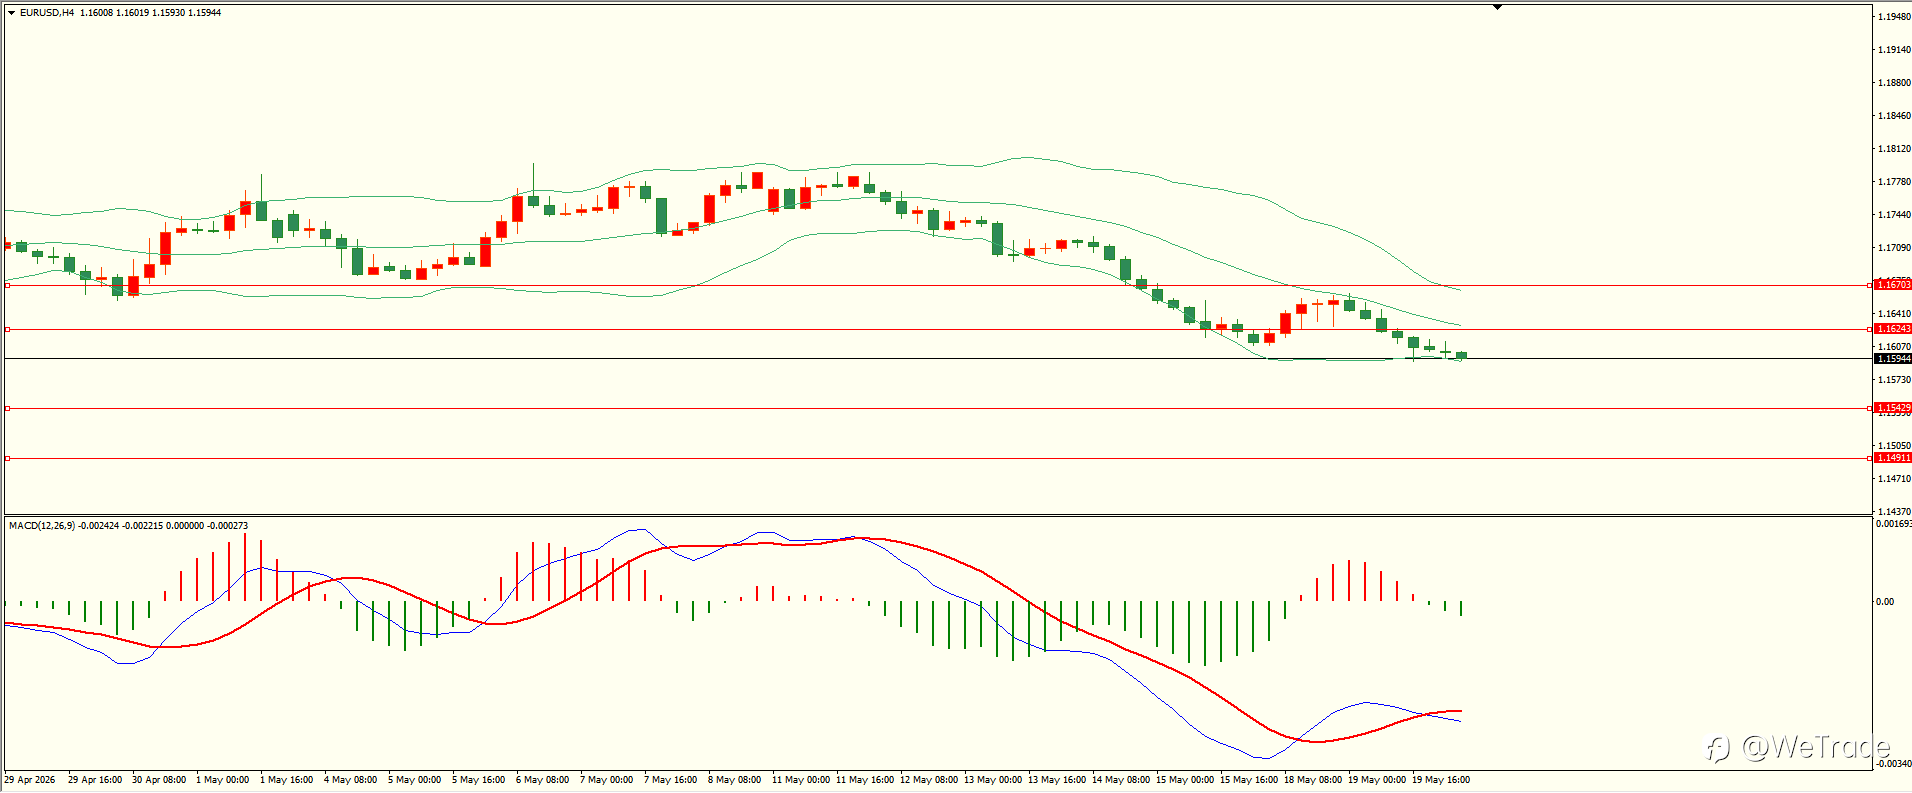Click the 1.16243 price label tag
This screenshot has height=793, width=1912.
tap(1892, 329)
